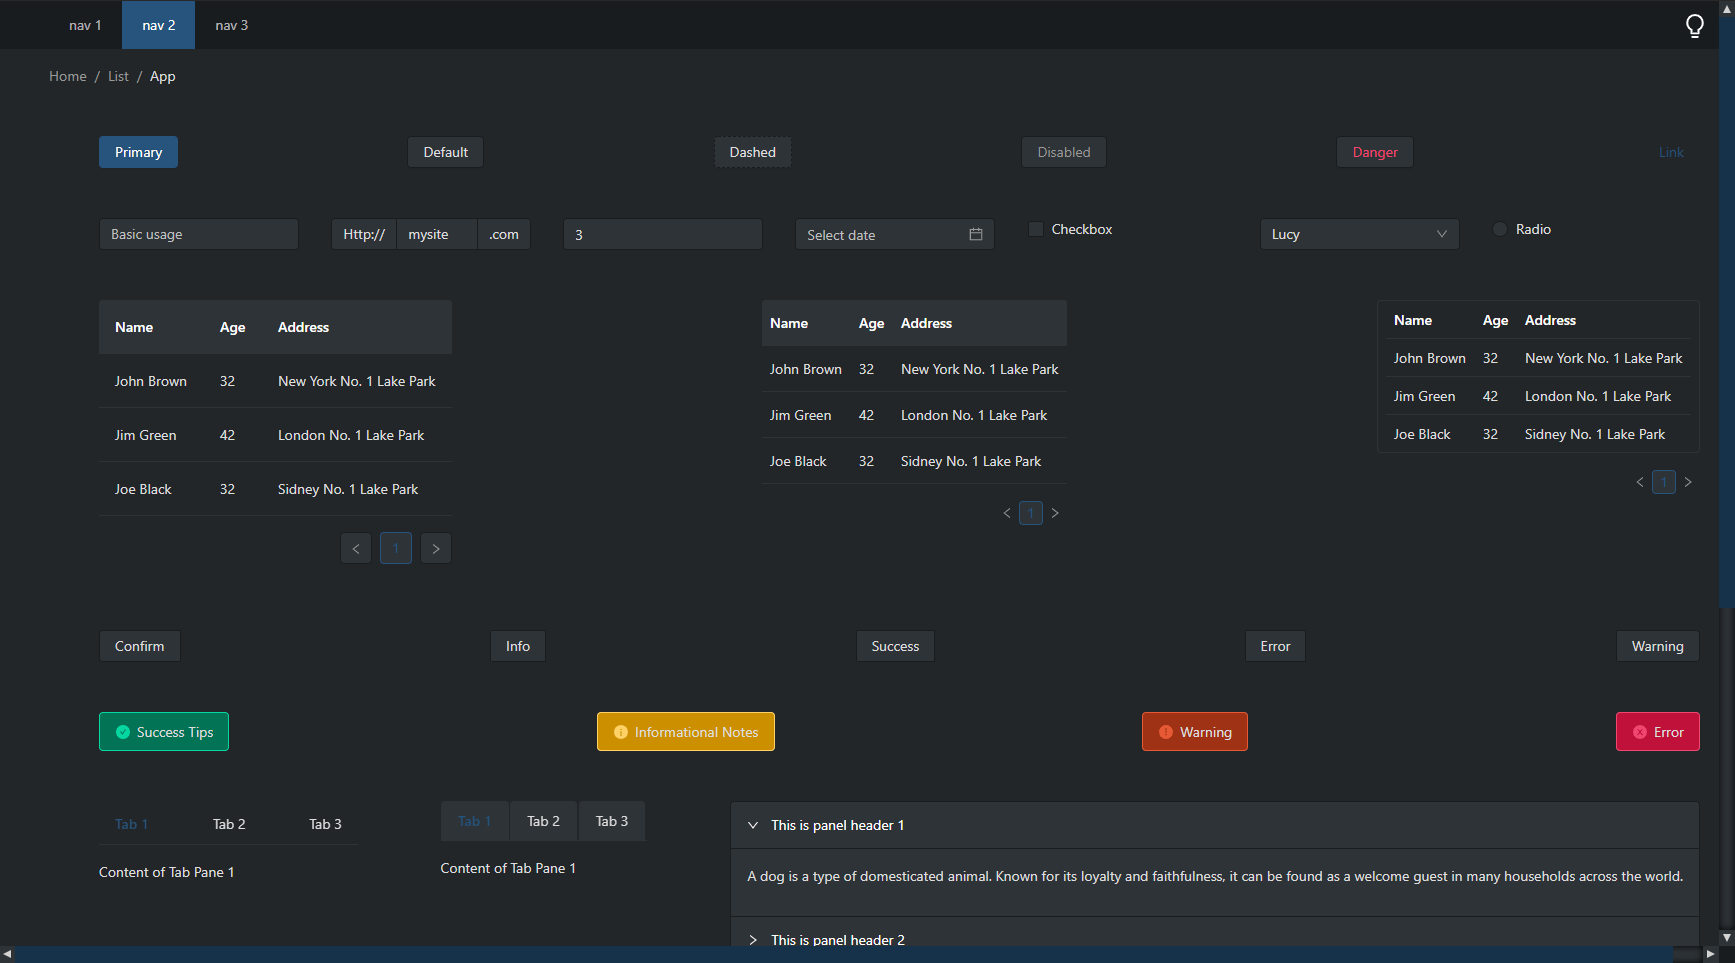Click previous page arrow under middle table
1735x963 pixels.
[x=1007, y=512]
